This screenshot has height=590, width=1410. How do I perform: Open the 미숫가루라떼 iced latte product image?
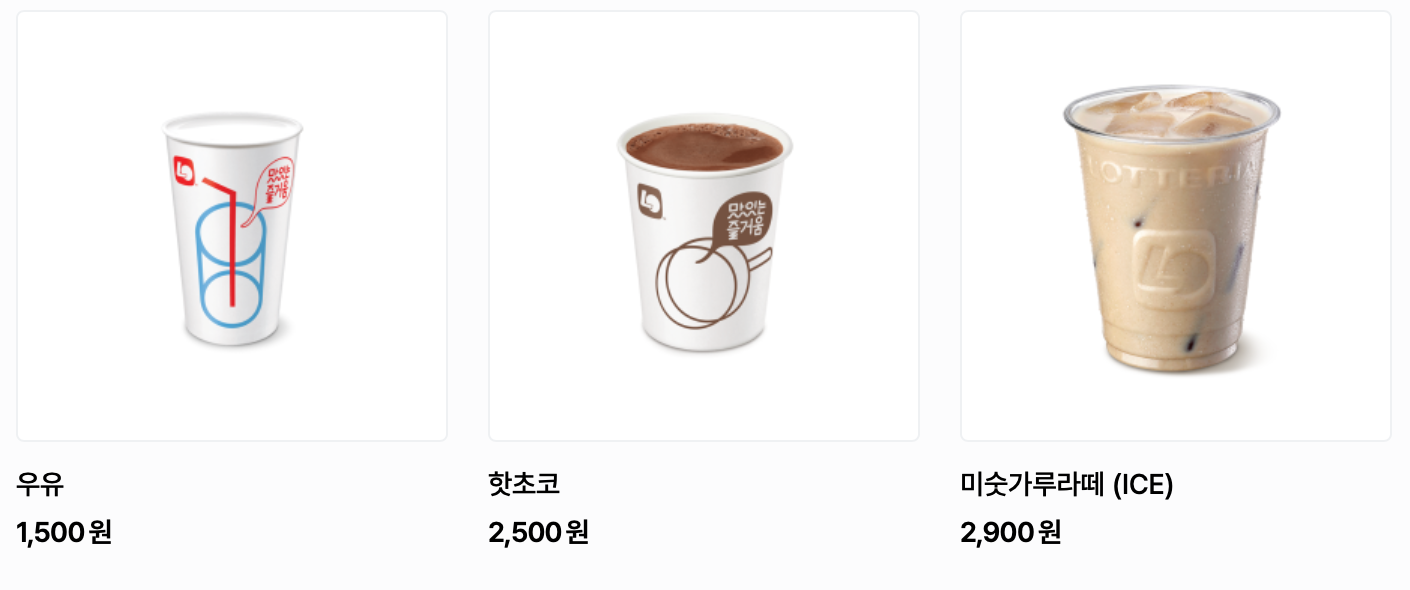click(1176, 226)
